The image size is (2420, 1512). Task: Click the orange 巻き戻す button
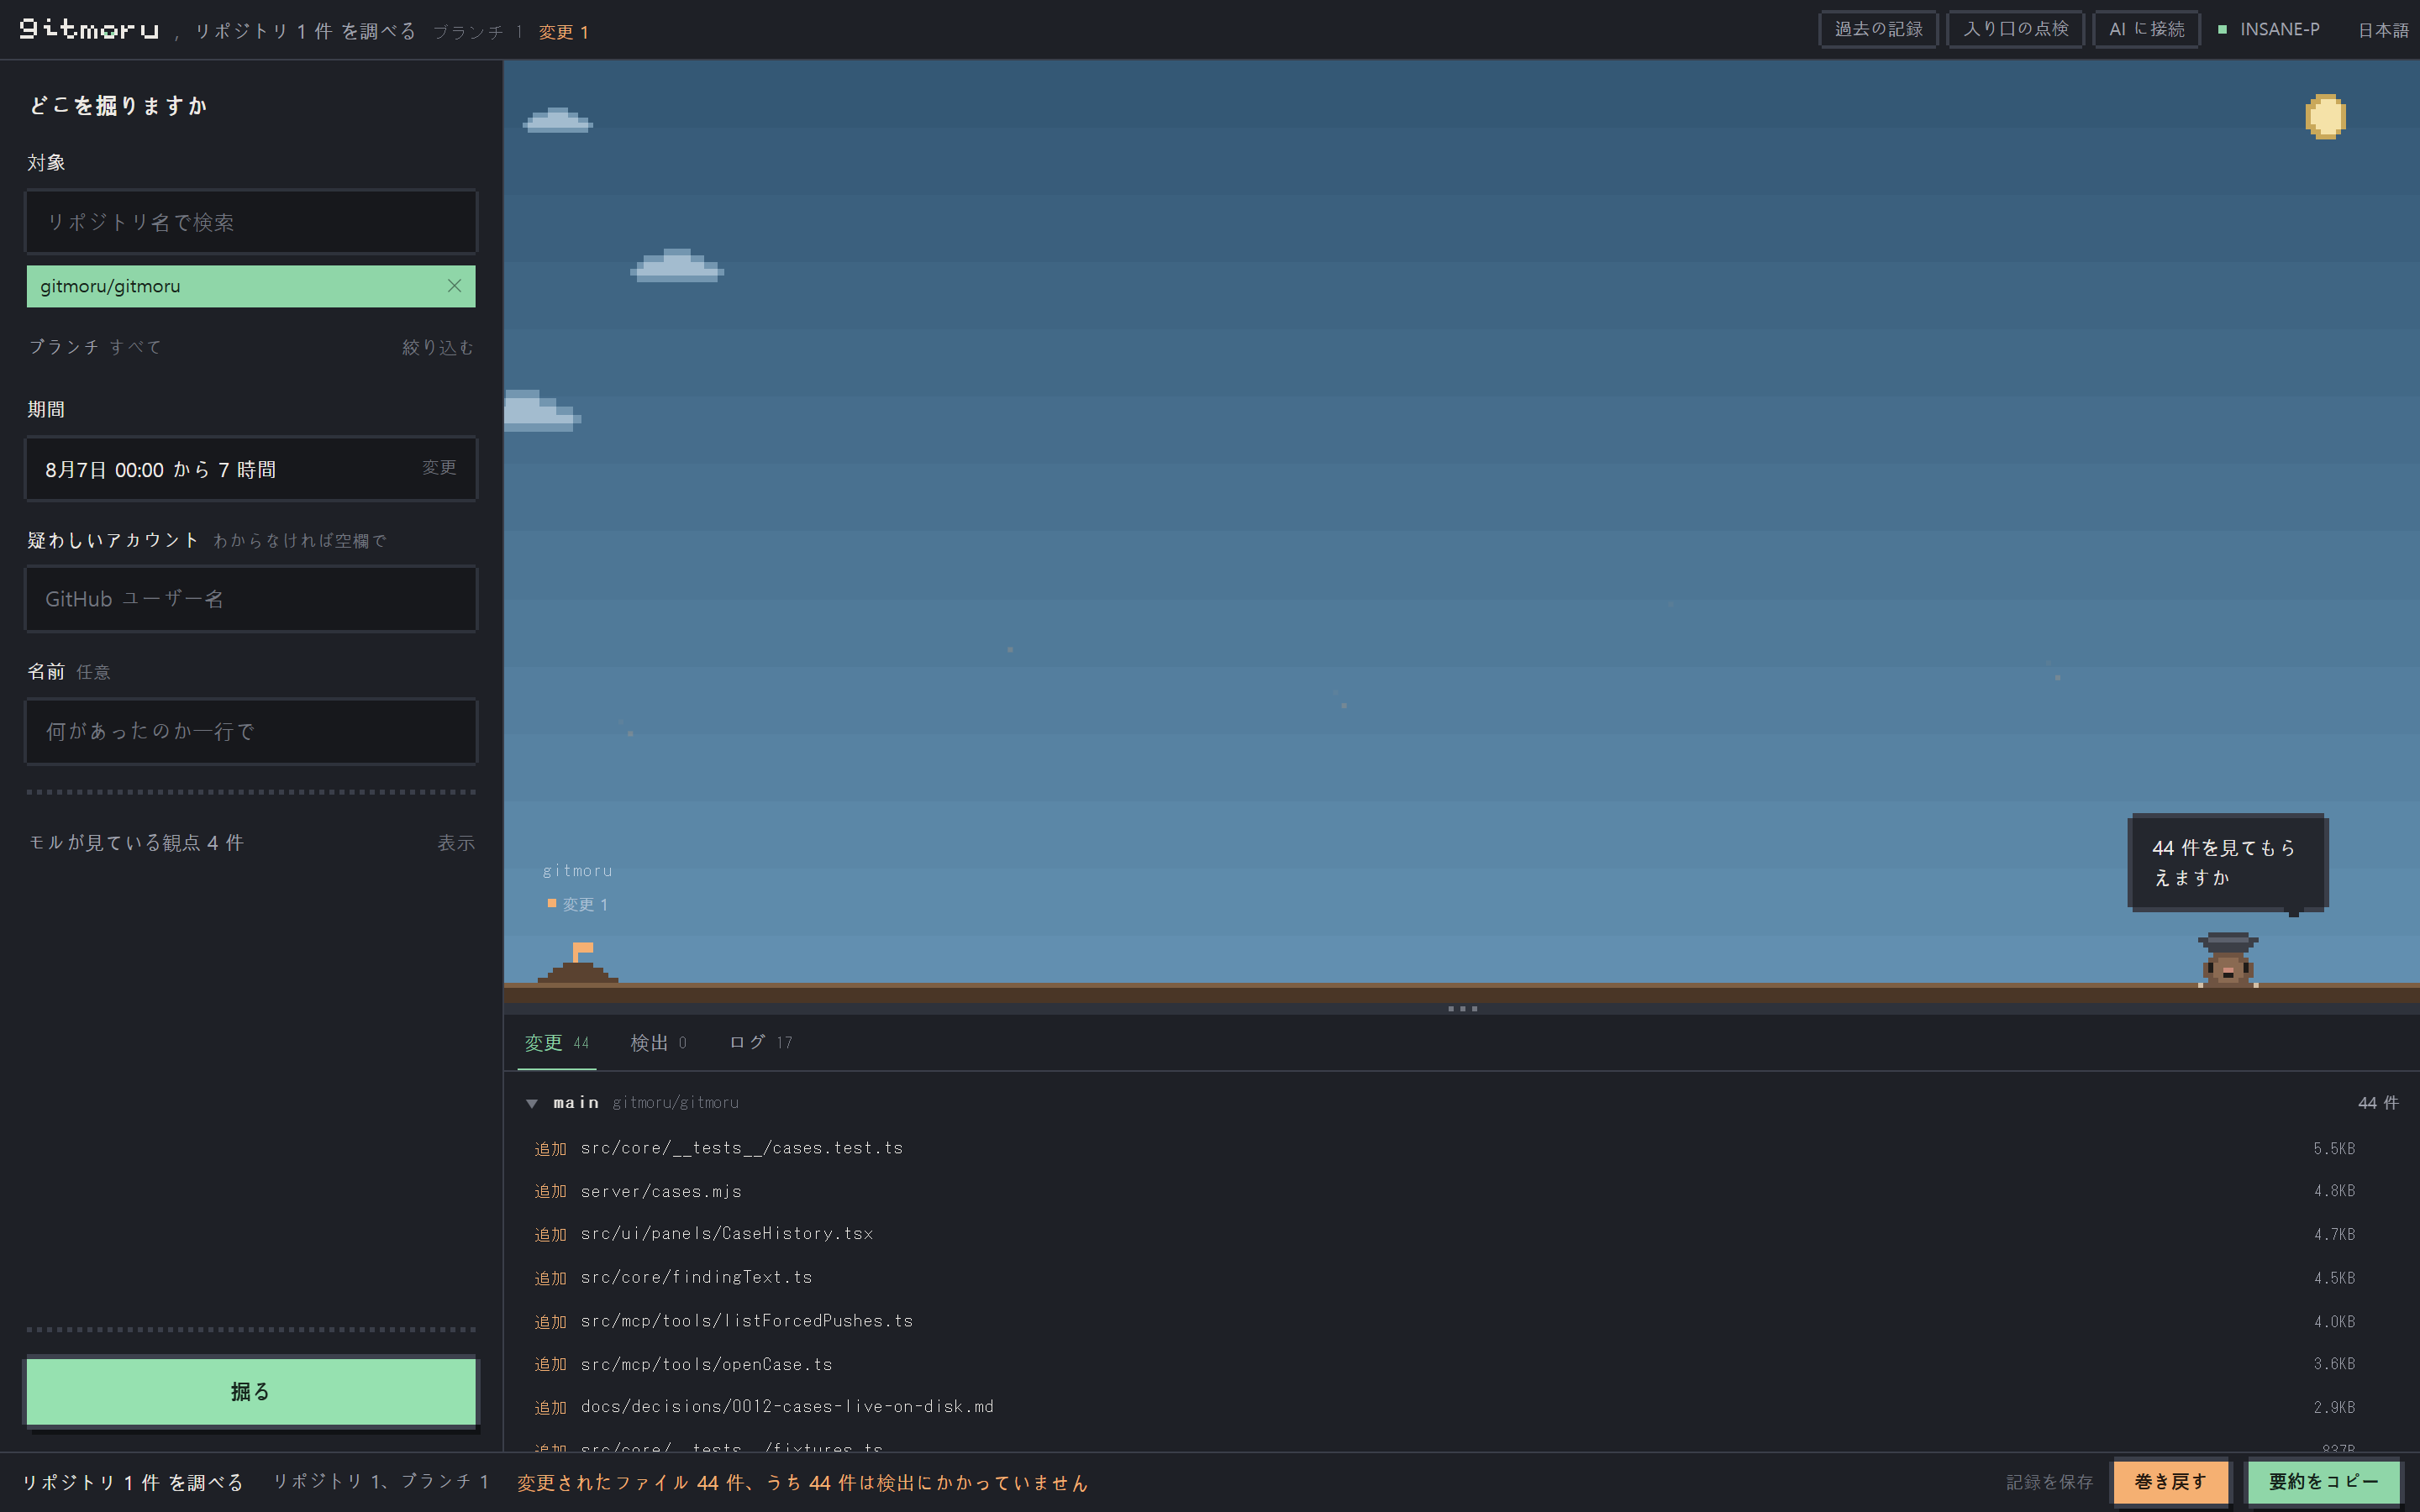[x=2170, y=1482]
